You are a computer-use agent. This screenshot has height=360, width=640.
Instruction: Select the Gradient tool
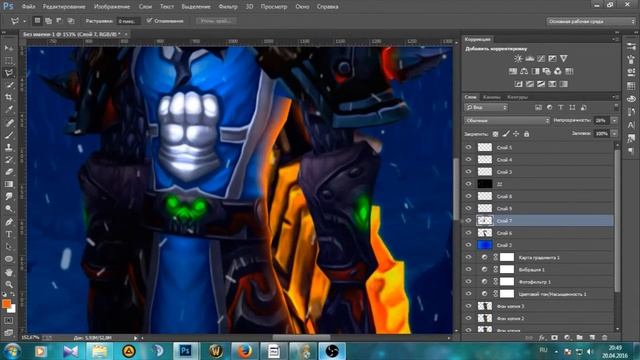(9, 184)
